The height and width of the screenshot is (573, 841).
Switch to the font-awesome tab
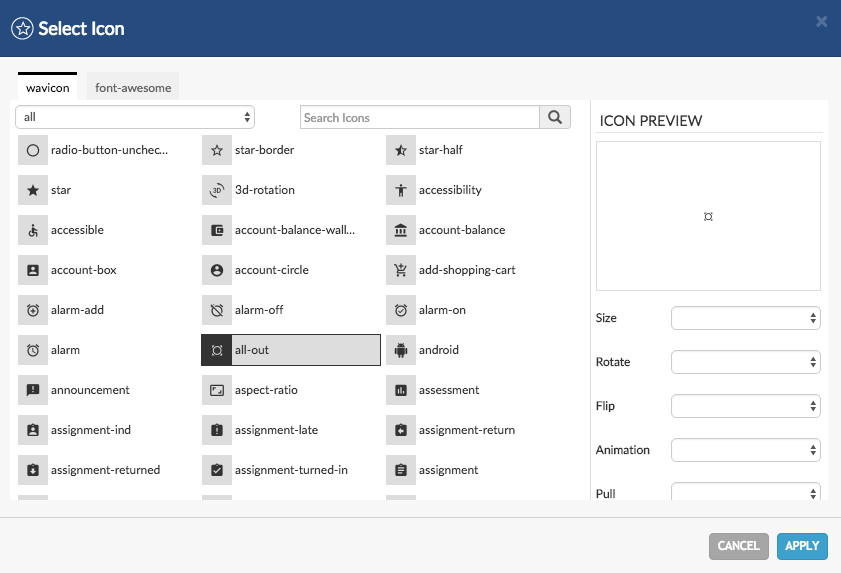pyautogui.click(x=133, y=87)
